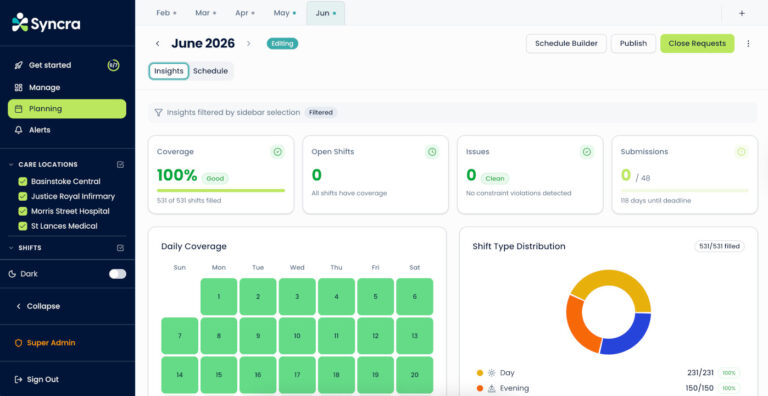Switch to the Feb month tab
The height and width of the screenshot is (396, 768).
tap(166, 13)
